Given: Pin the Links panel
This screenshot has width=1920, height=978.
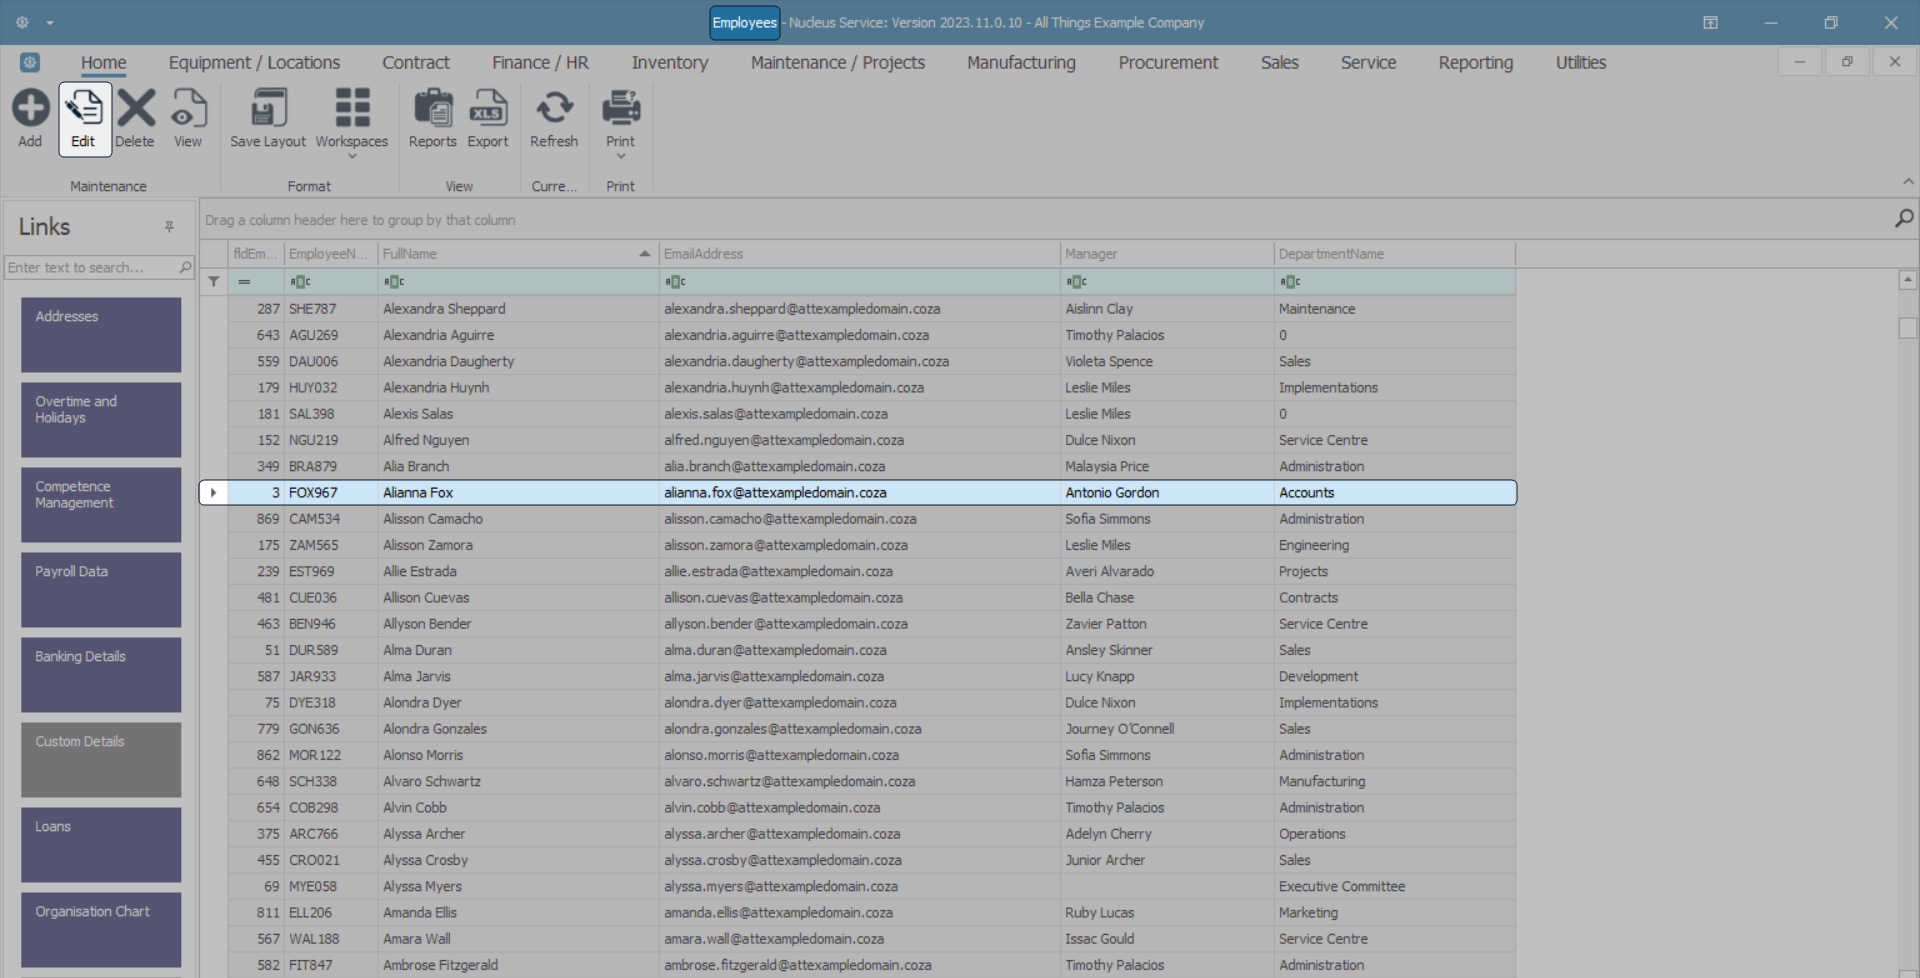Looking at the screenshot, I should point(169,227).
